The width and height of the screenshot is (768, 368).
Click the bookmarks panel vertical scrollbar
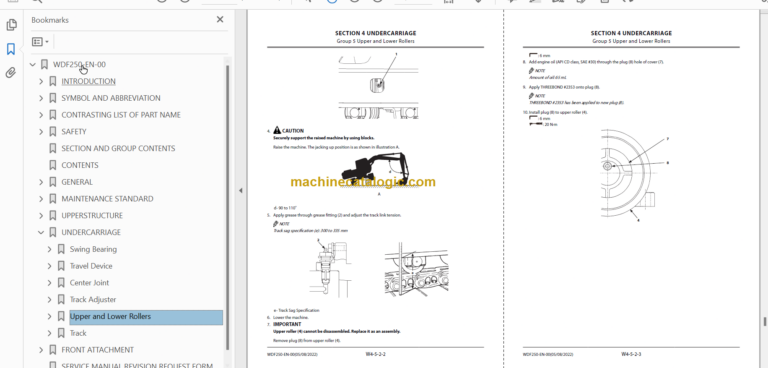click(227, 207)
